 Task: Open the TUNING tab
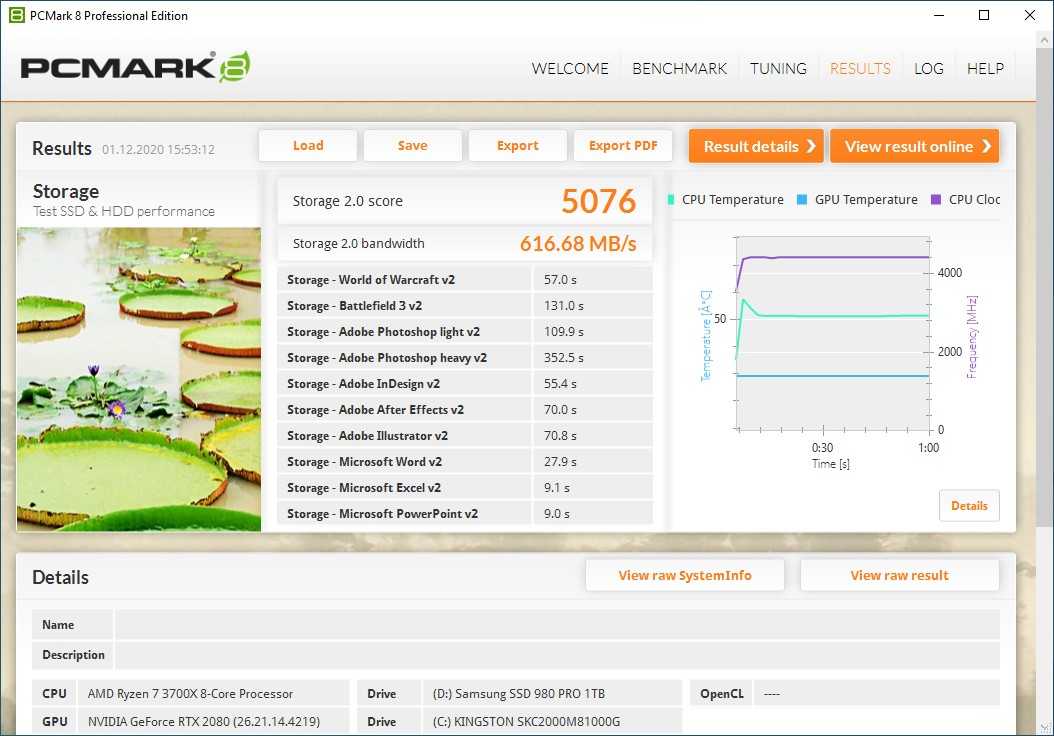click(x=778, y=69)
